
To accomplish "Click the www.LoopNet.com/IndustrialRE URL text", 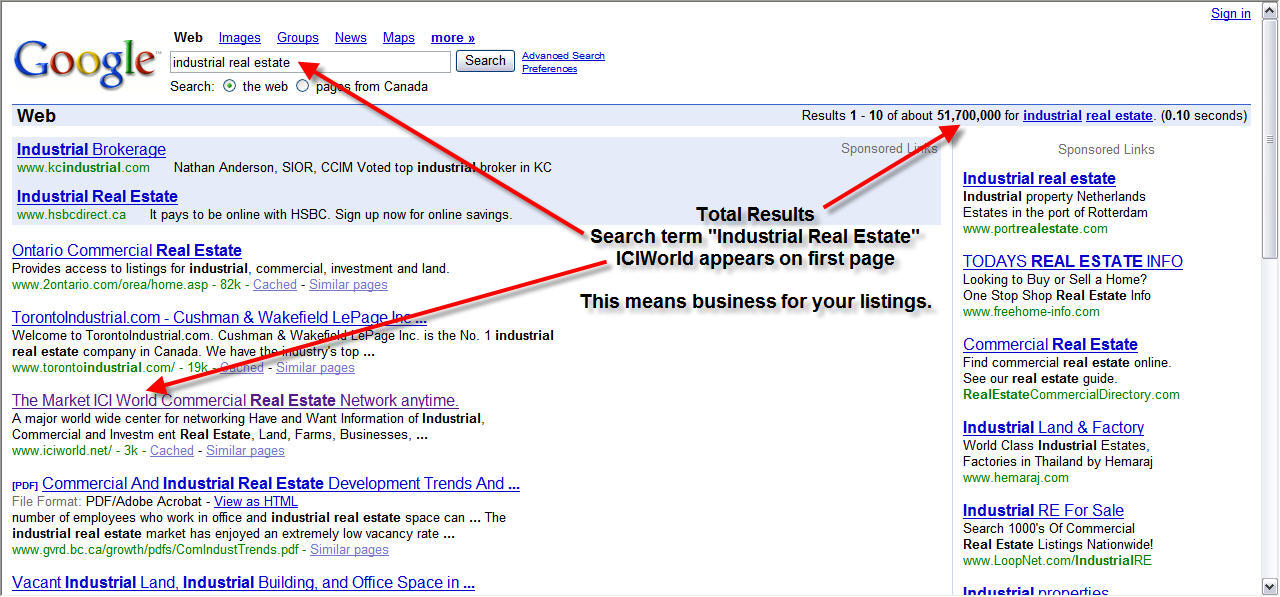I will coord(1057,561).
